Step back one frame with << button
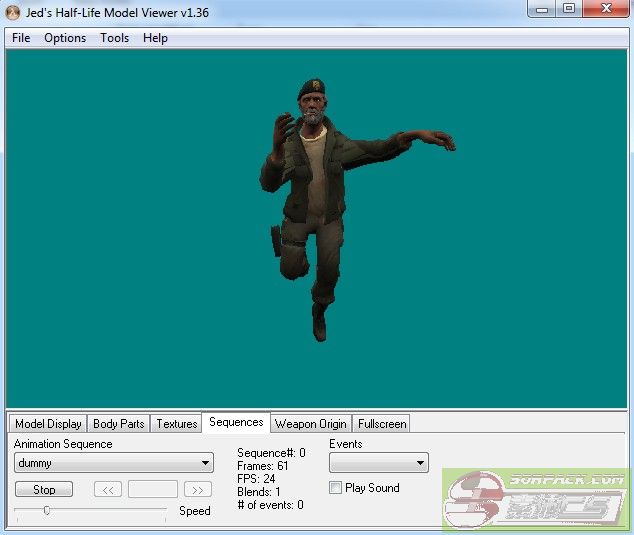This screenshot has height=535, width=634. [x=108, y=490]
